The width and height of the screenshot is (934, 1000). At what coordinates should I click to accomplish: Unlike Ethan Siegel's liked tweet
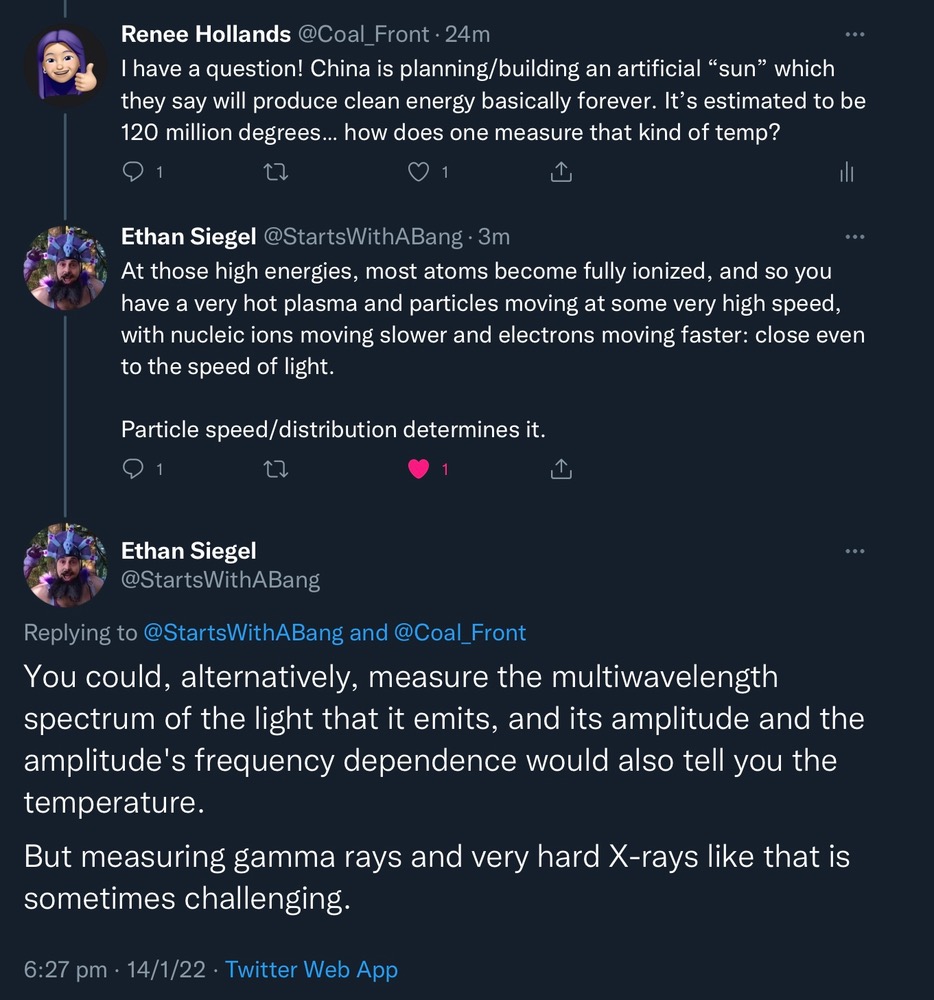[419, 468]
